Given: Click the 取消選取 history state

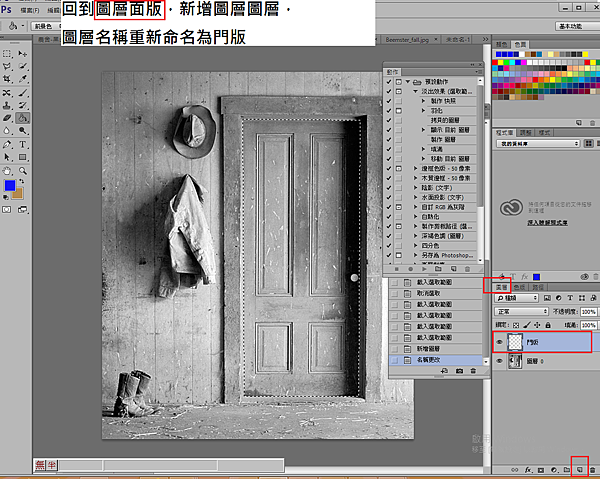Looking at the screenshot, I should [436, 293].
